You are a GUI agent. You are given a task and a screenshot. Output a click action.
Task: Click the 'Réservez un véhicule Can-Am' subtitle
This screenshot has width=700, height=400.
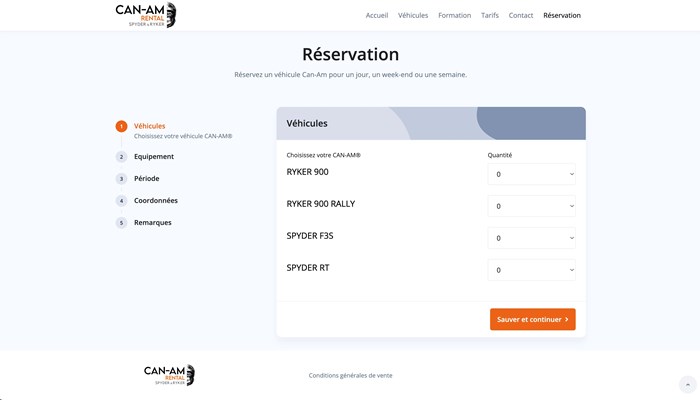tap(350, 75)
